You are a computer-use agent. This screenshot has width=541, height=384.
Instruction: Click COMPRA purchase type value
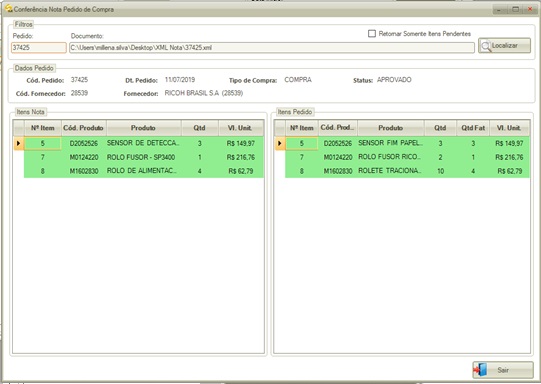click(298, 80)
